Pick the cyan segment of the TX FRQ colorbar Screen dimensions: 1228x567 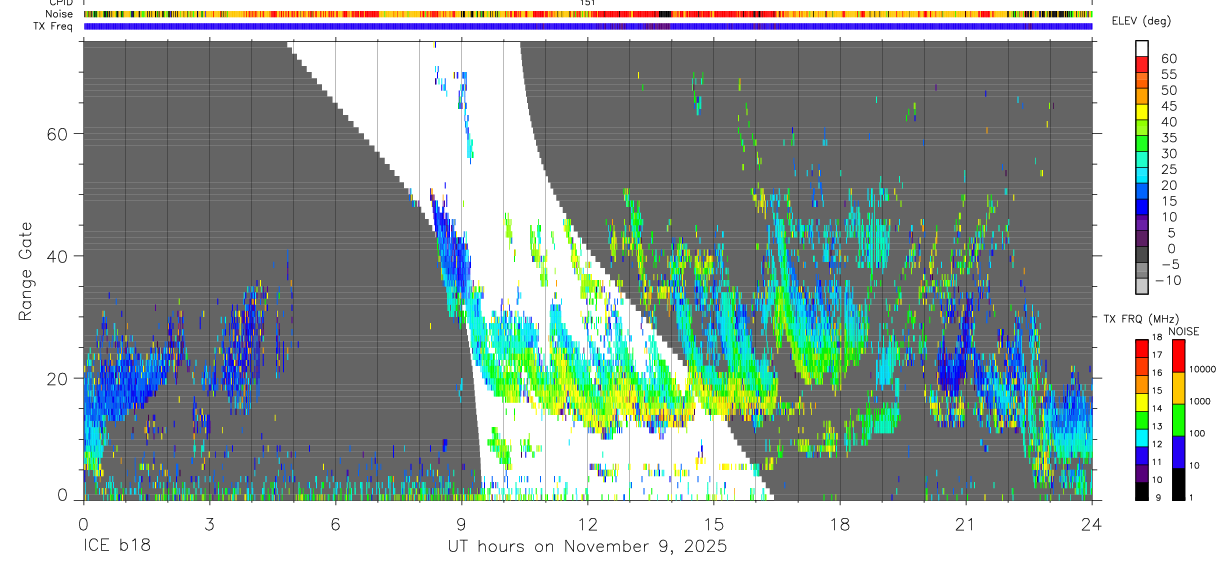[x=1142, y=437]
